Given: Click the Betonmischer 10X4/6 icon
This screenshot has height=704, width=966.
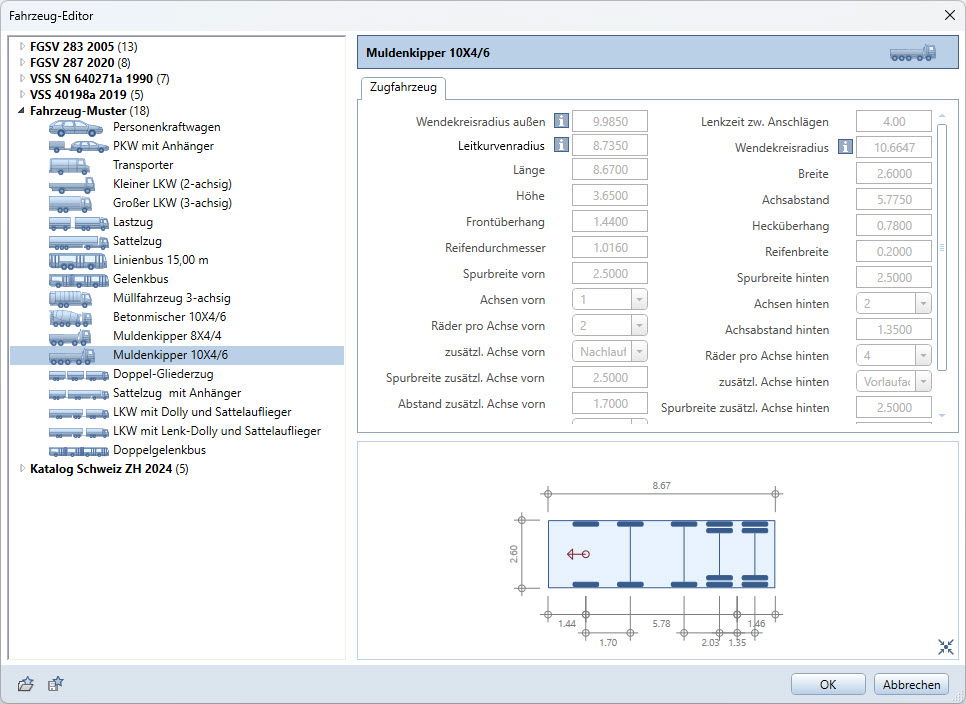Looking at the screenshot, I should pos(70,318).
